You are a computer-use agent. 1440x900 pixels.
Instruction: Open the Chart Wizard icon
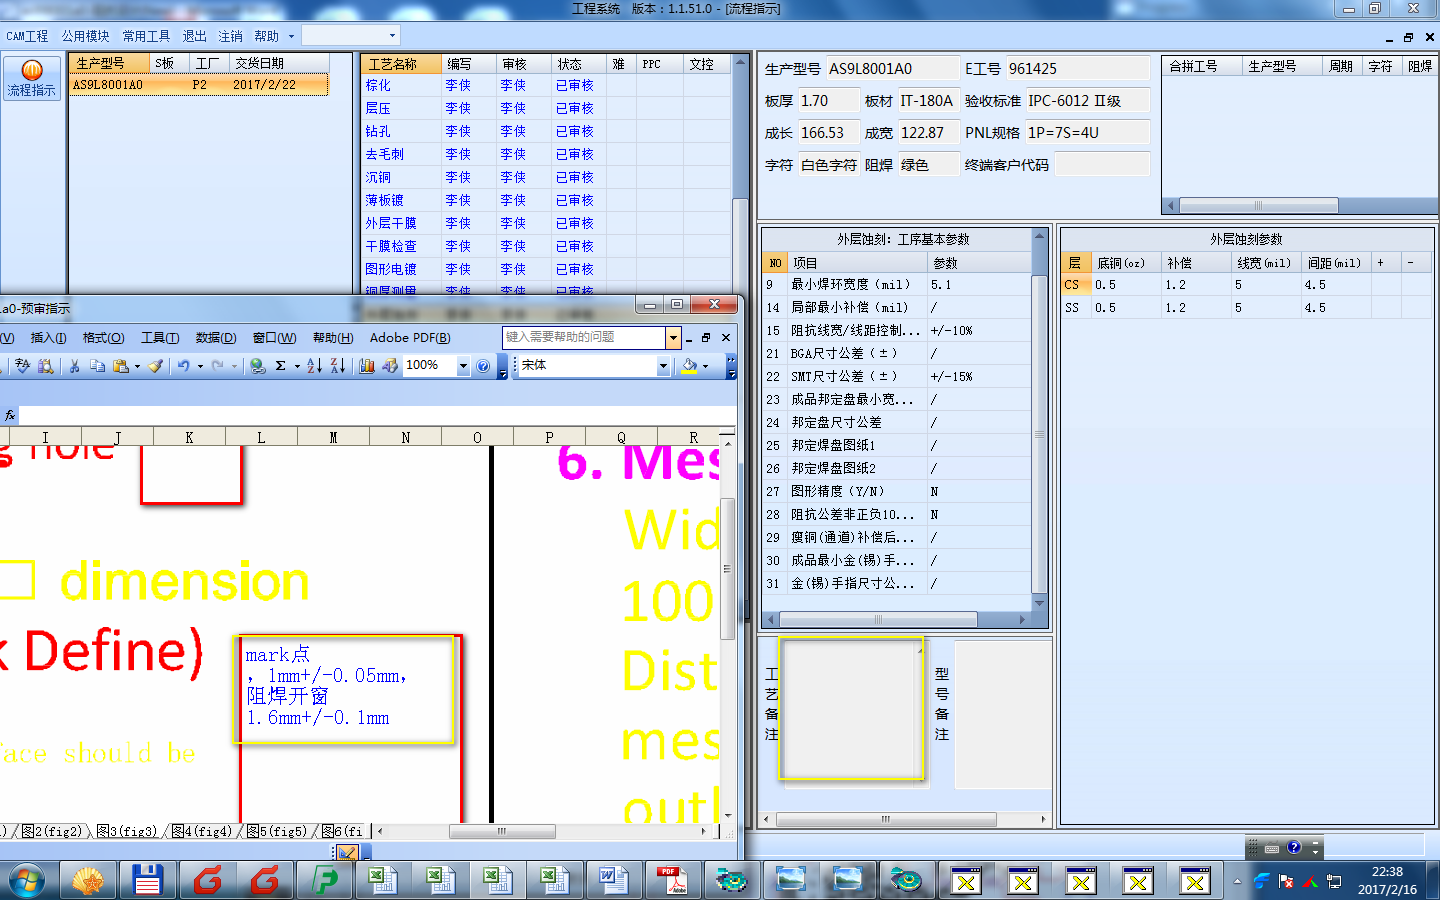367,366
